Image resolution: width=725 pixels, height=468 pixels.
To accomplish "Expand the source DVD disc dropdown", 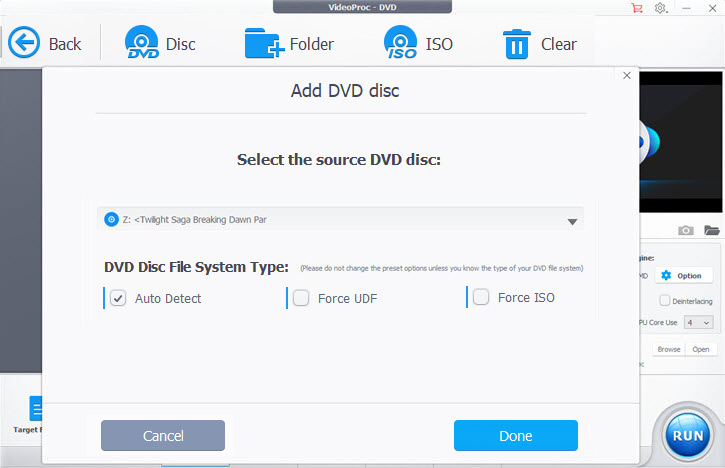I will point(573,221).
